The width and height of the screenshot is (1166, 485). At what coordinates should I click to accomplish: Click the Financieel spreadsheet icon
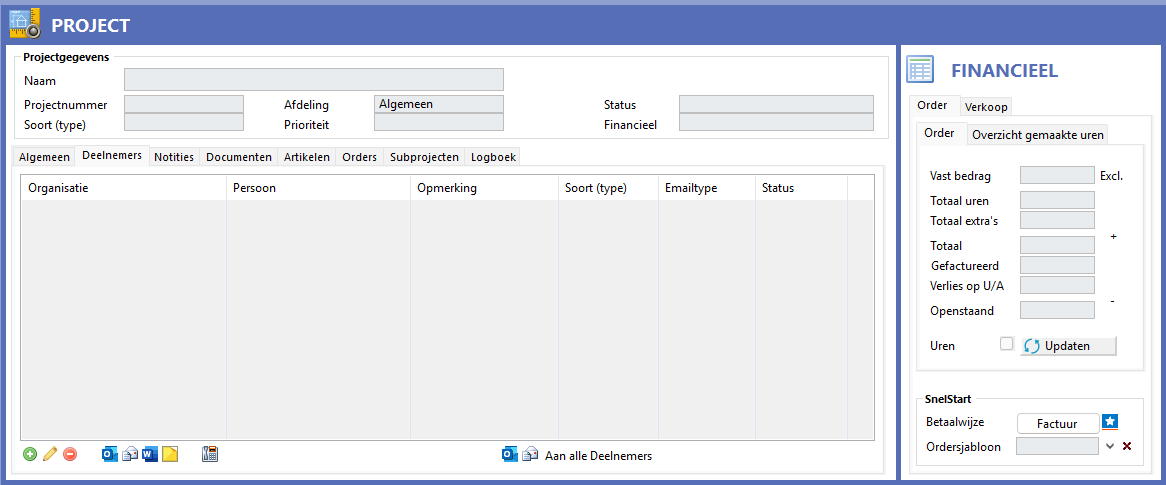[x=920, y=70]
